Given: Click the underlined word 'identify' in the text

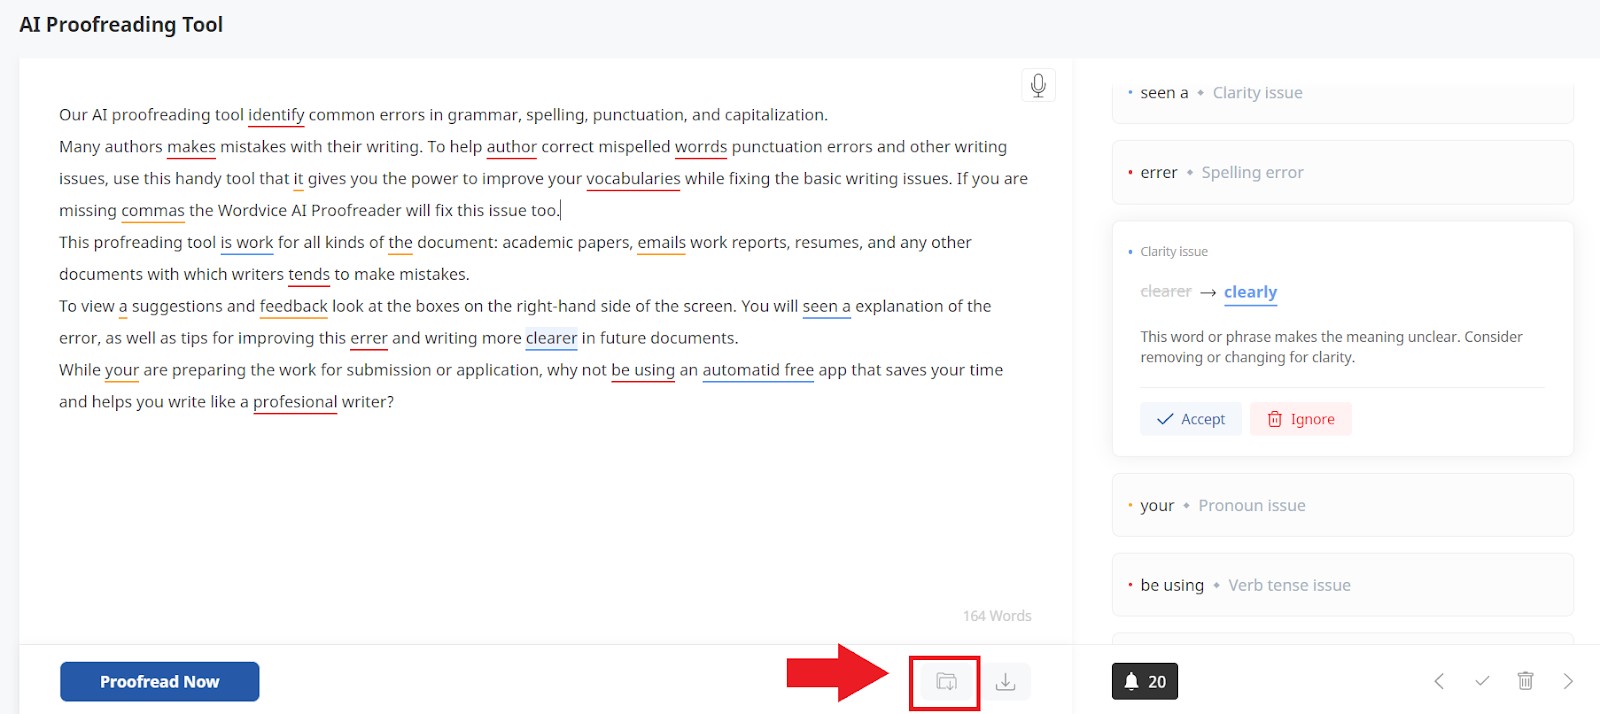Looking at the screenshot, I should point(276,115).
